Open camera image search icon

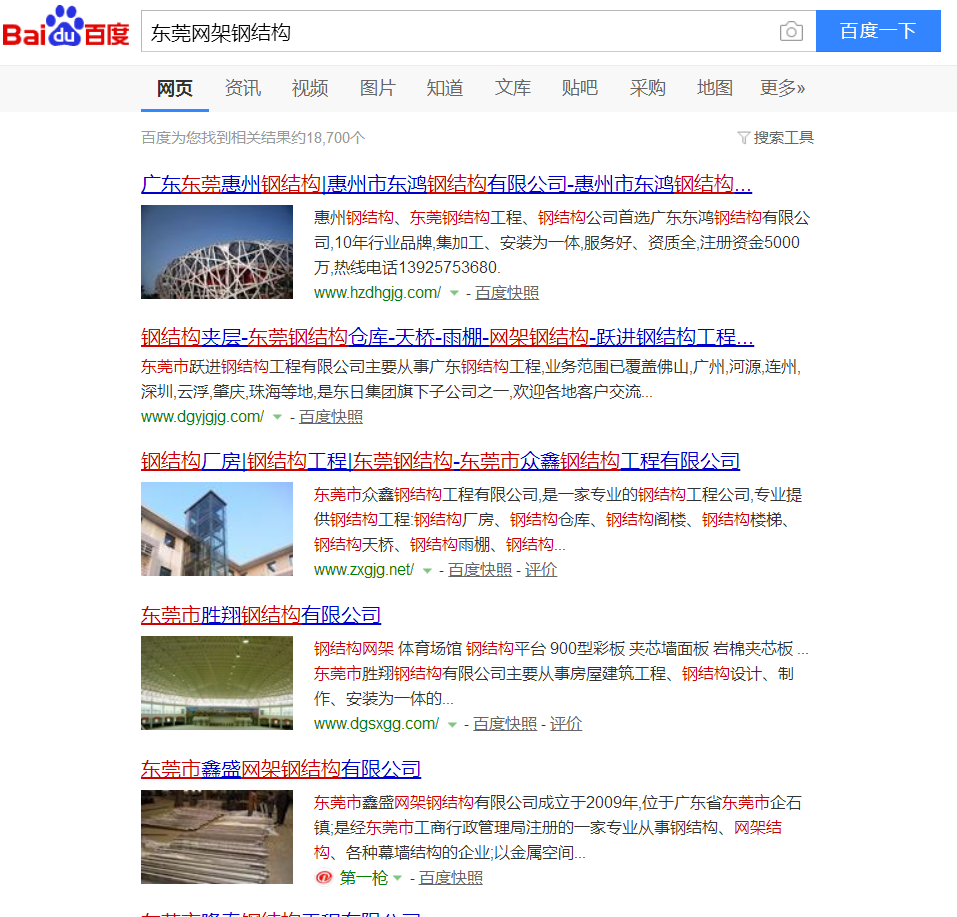791,31
